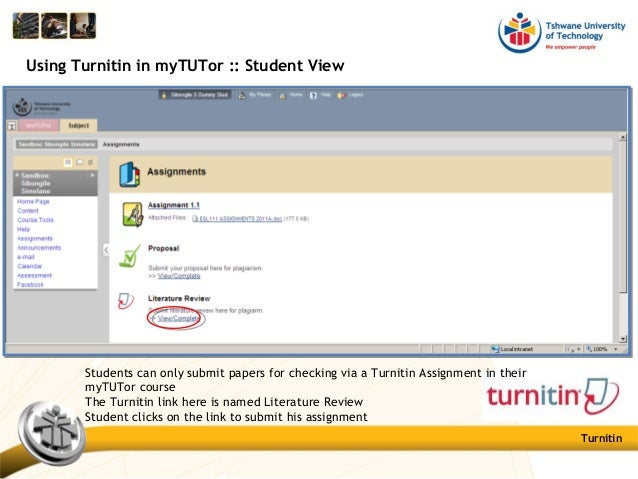Open the protected mode dropdown in the status bar

tap(578, 349)
